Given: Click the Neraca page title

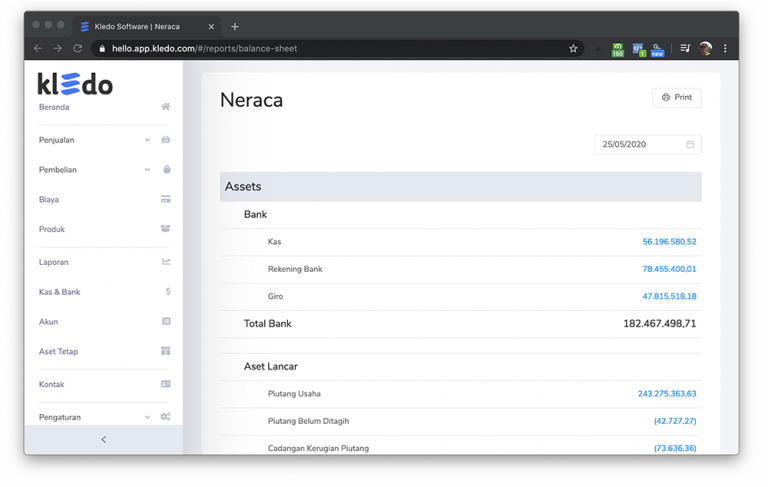Looking at the screenshot, I should 251,100.
